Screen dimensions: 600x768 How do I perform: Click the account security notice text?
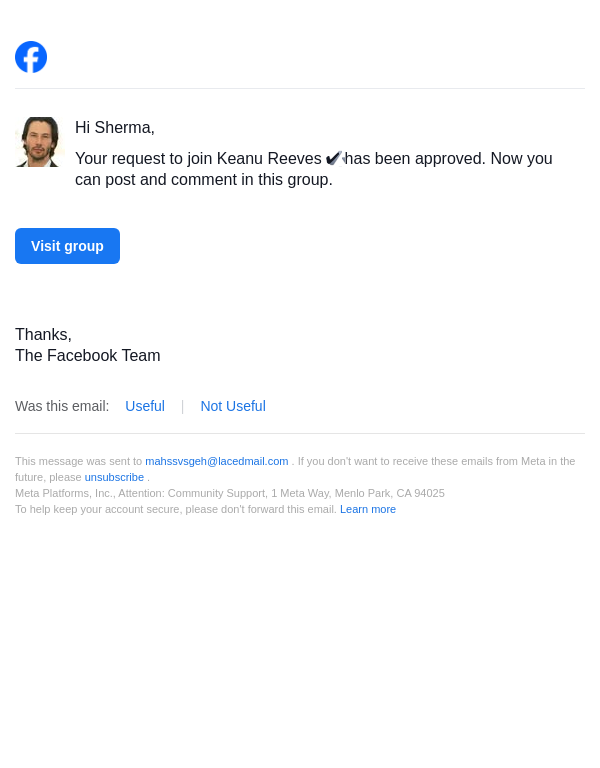point(176,509)
